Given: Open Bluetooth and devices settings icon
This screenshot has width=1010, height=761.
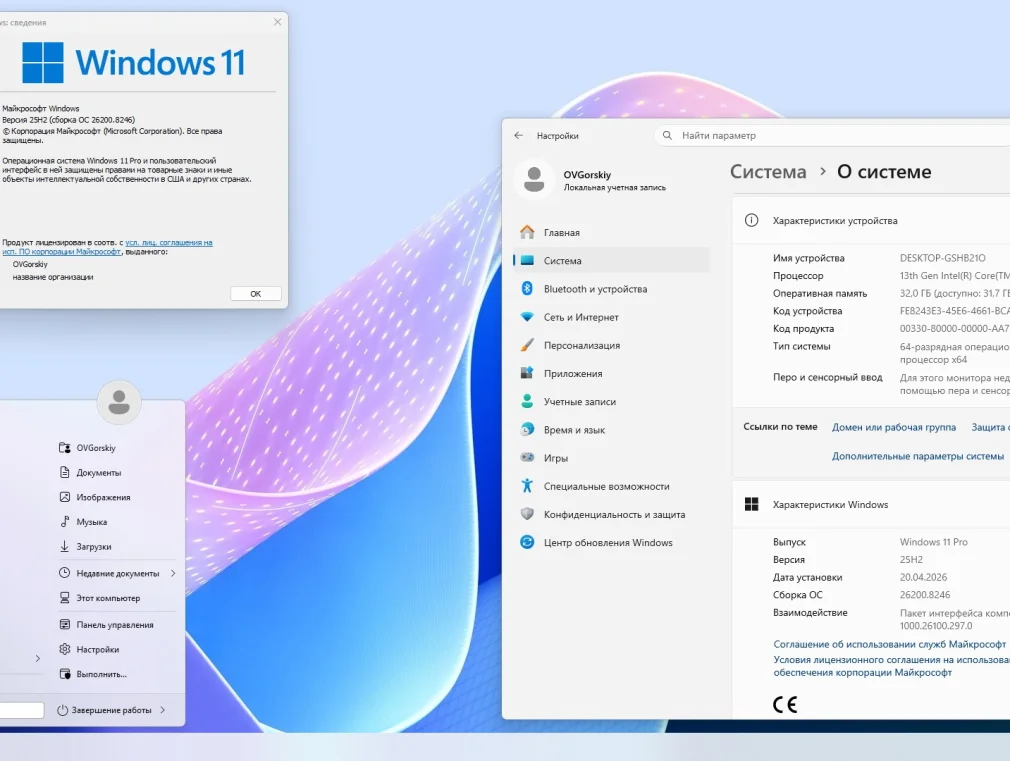Looking at the screenshot, I should pyautogui.click(x=527, y=289).
